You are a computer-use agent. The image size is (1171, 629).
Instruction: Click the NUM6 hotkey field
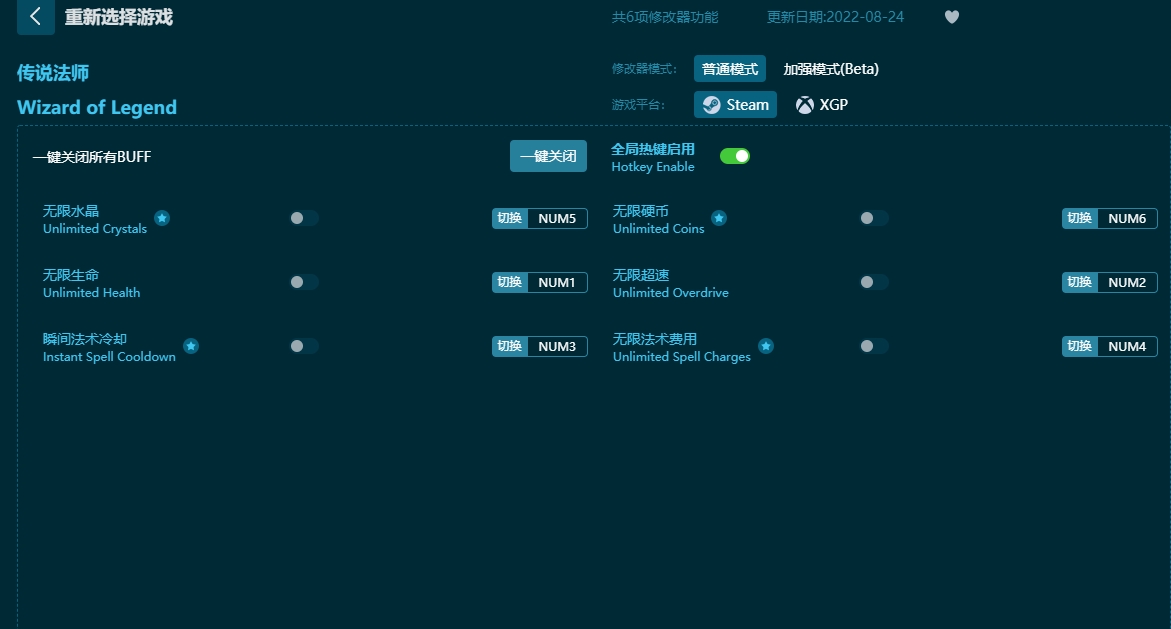[x=1127, y=219]
